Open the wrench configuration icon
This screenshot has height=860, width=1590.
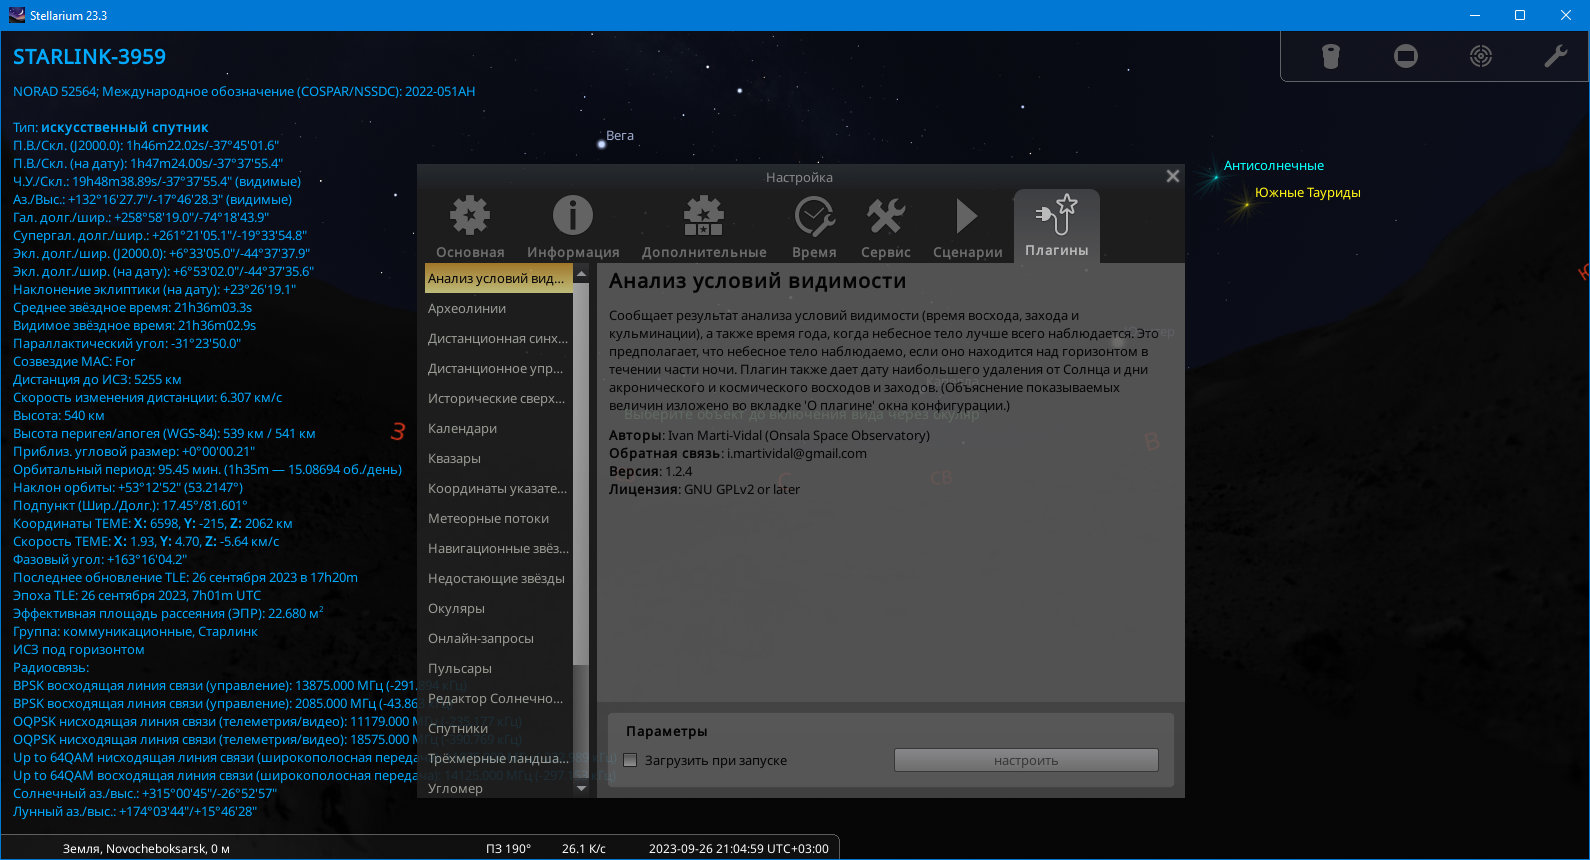pyautogui.click(x=1556, y=56)
